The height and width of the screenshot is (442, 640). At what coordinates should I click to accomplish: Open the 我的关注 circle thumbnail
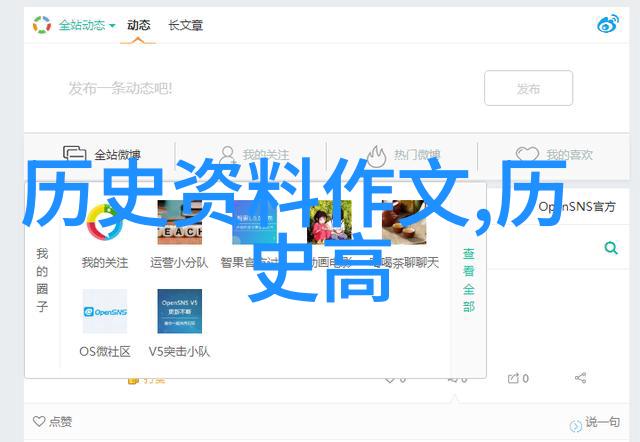104,223
